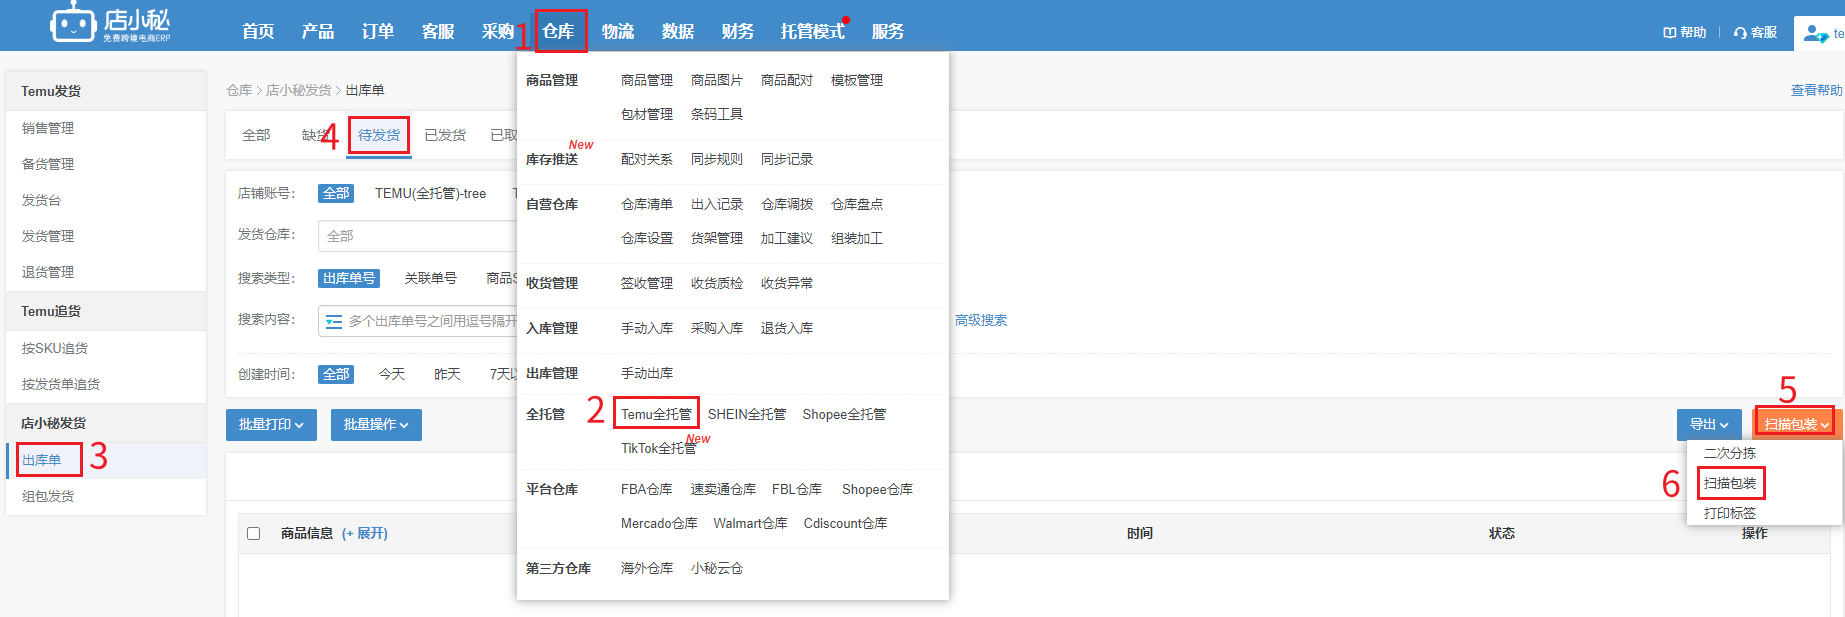The height and width of the screenshot is (617, 1845).
Task: Open the 产品 menu
Action: [x=318, y=32]
